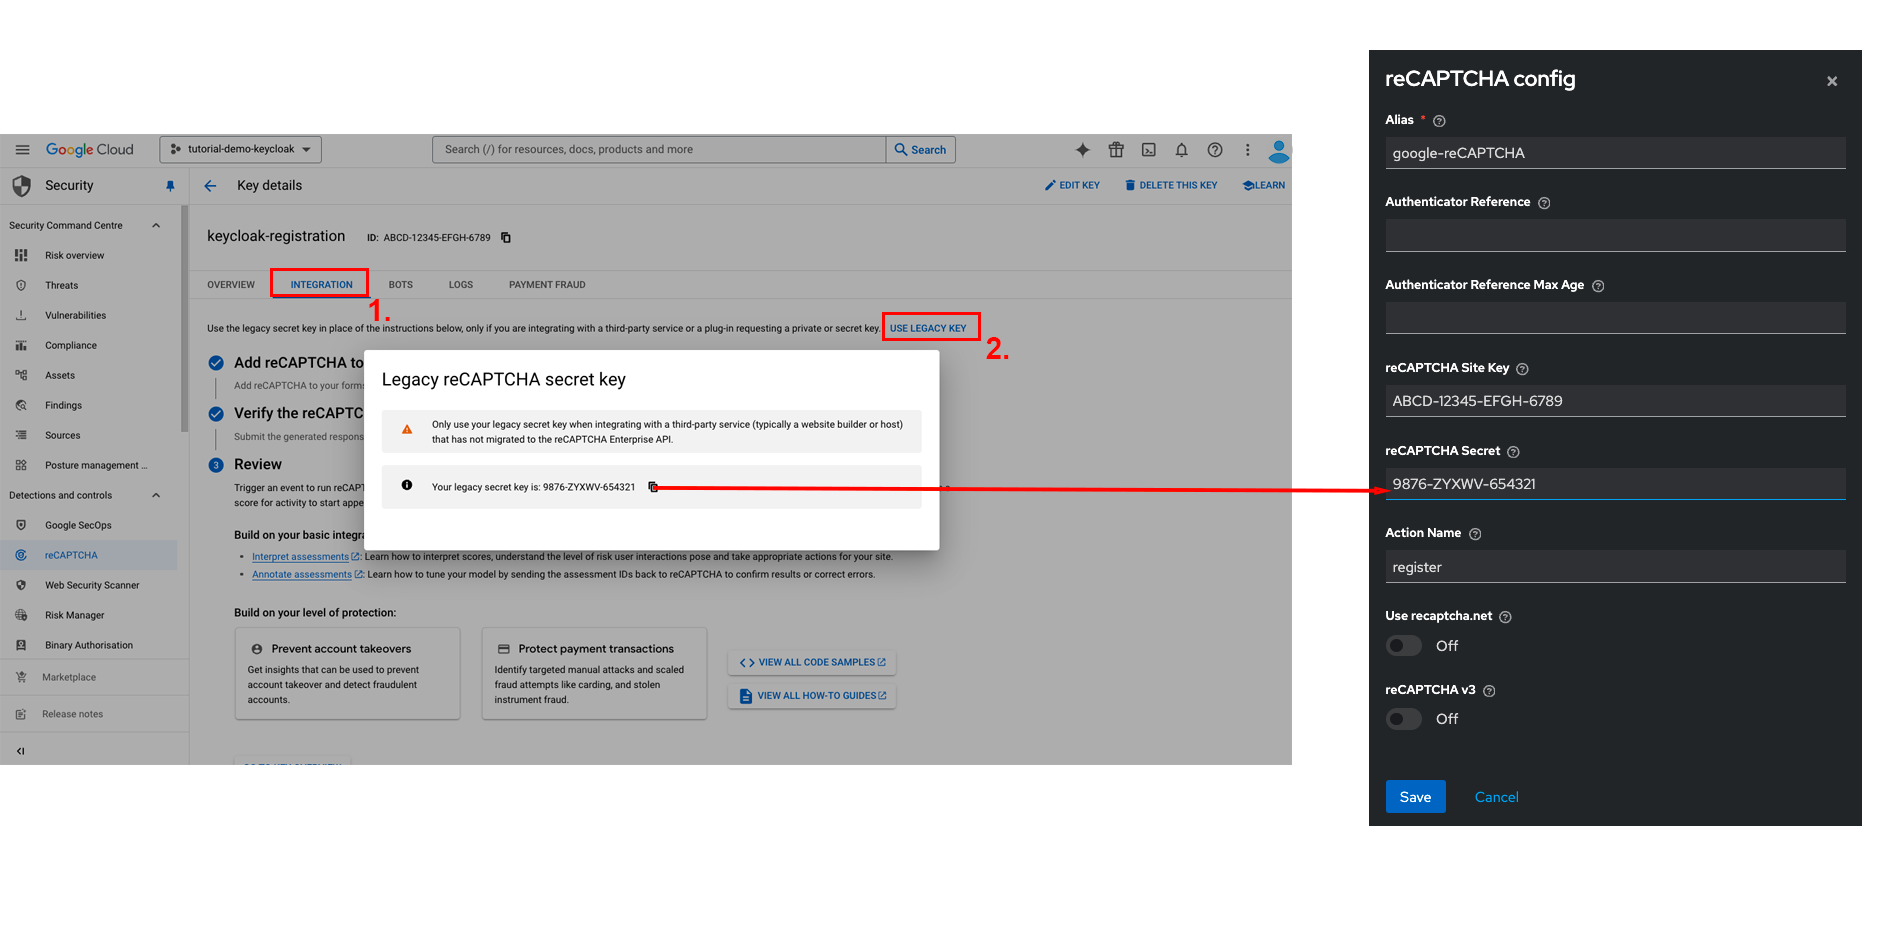Image resolution: width=1895 pixels, height=926 pixels.
Task: Focus the Action Name input field
Action: click(x=1615, y=567)
